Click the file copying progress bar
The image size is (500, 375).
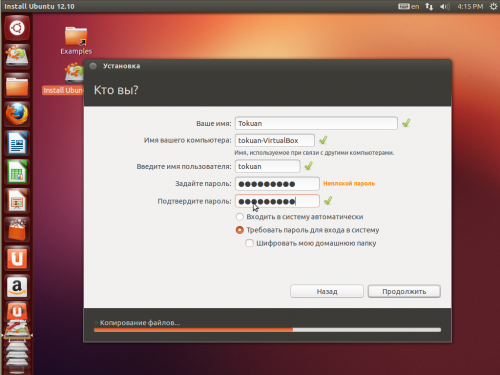coord(267,330)
